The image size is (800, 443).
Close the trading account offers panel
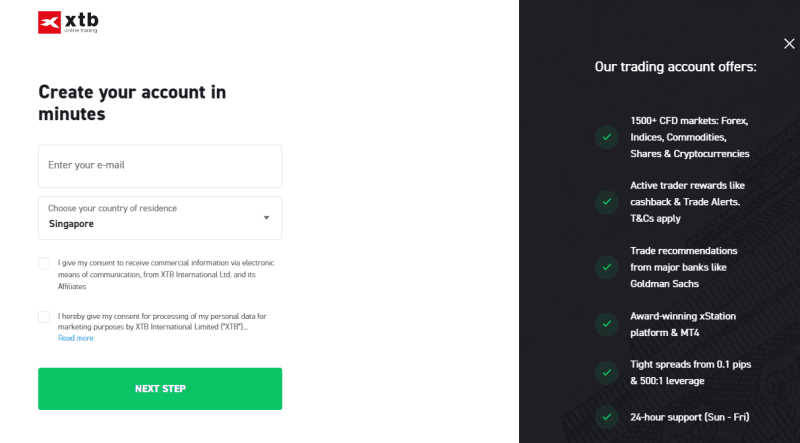click(x=789, y=43)
